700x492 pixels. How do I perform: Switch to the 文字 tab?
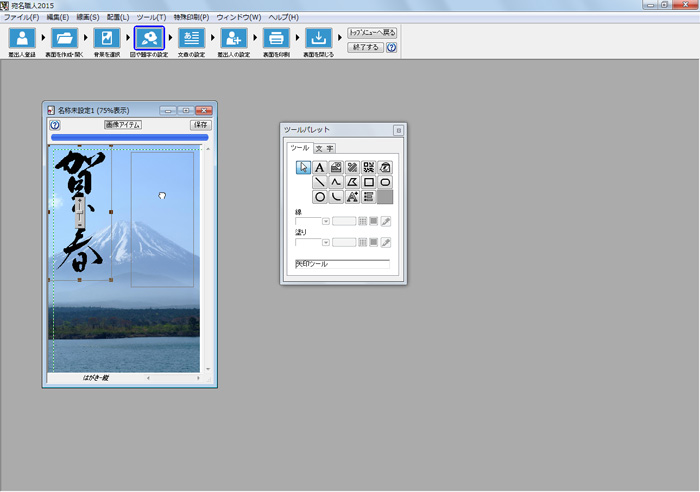[324, 148]
